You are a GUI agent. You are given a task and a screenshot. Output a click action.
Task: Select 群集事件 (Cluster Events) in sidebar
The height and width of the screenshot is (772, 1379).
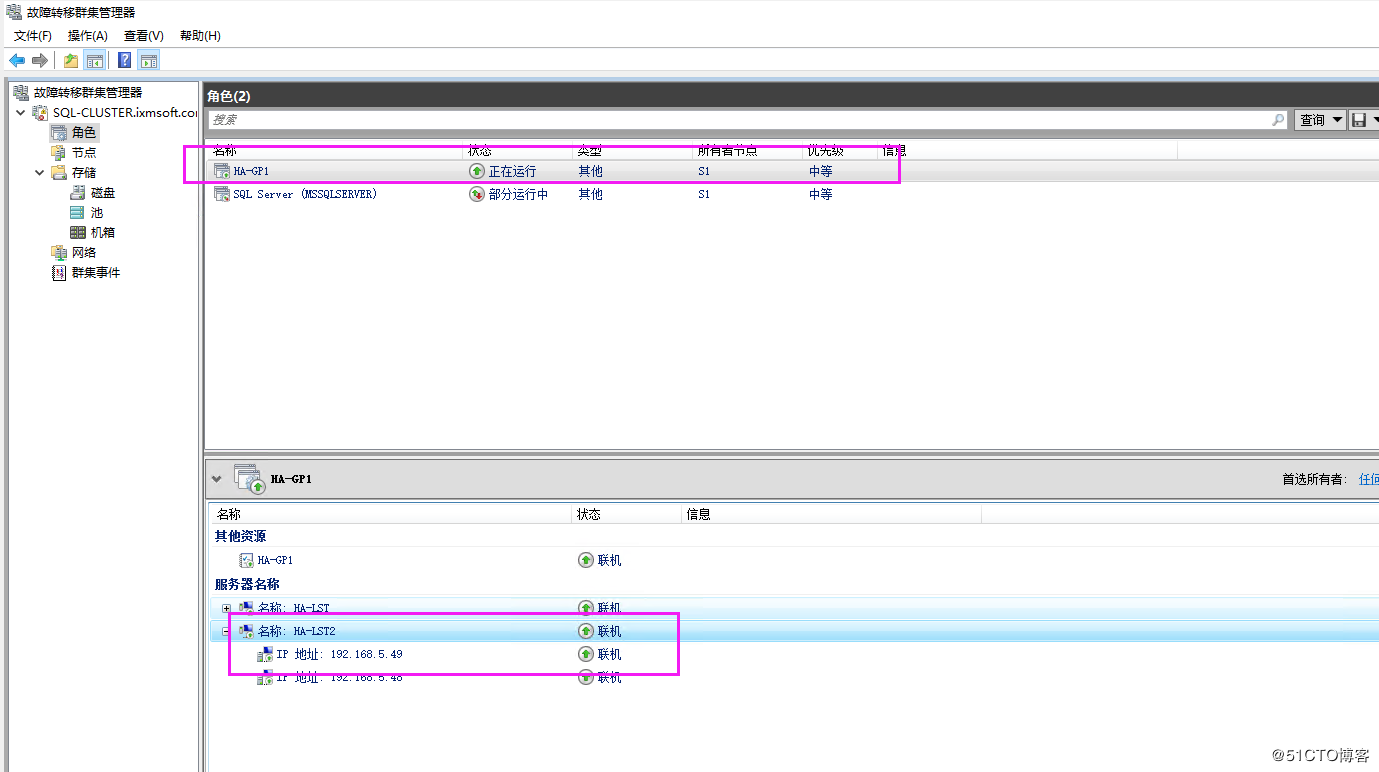click(94, 272)
